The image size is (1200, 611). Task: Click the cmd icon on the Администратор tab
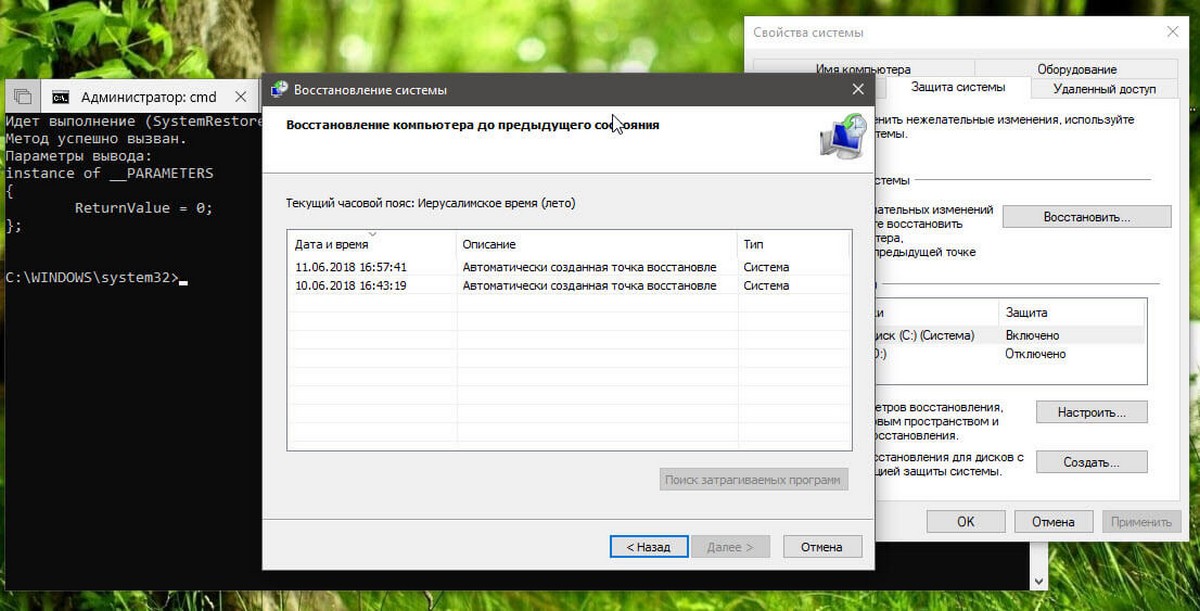(x=62, y=97)
